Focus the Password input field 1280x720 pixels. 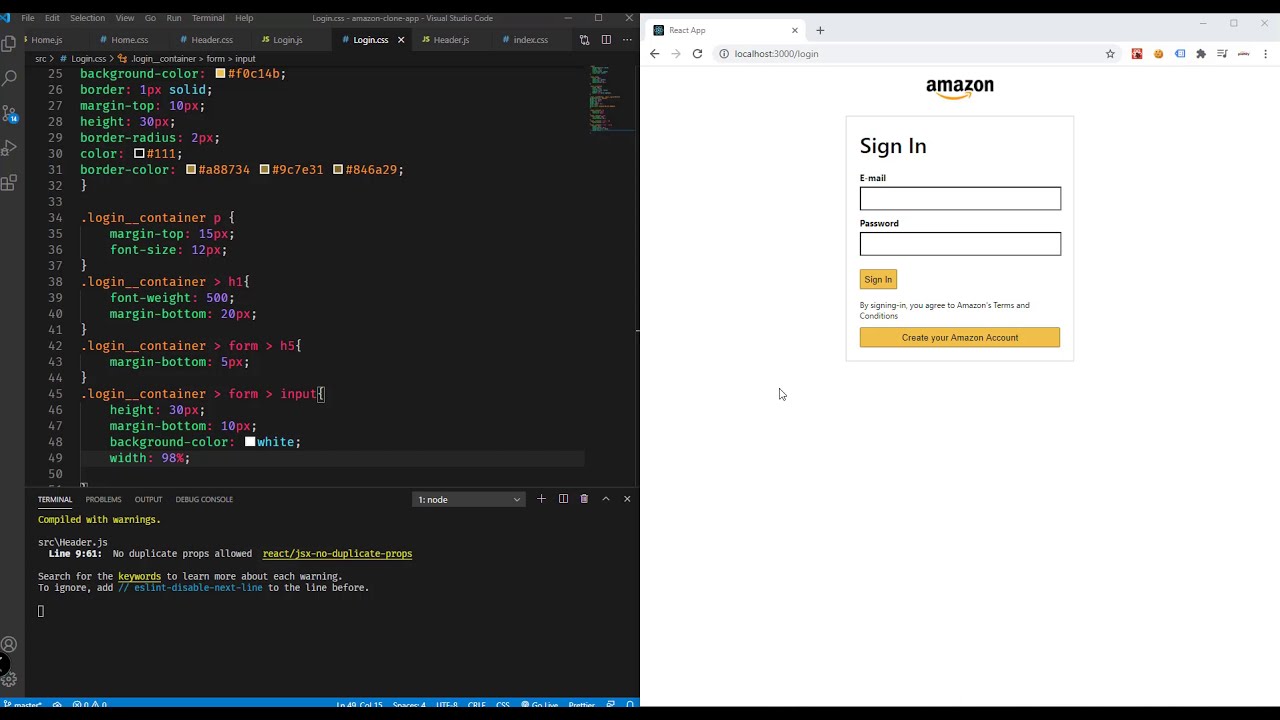tap(960, 244)
